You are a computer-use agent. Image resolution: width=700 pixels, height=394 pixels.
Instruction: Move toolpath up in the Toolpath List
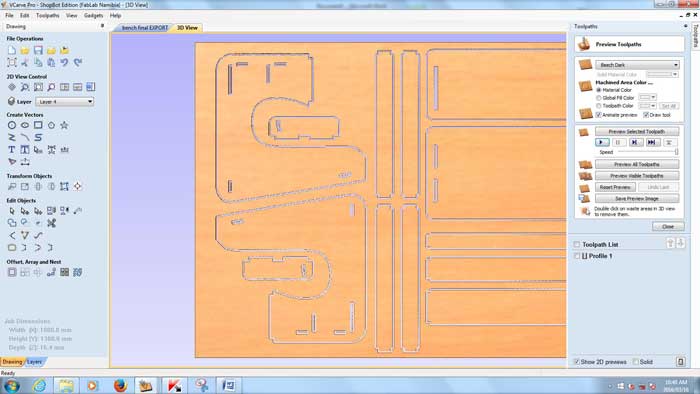coord(671,243)
